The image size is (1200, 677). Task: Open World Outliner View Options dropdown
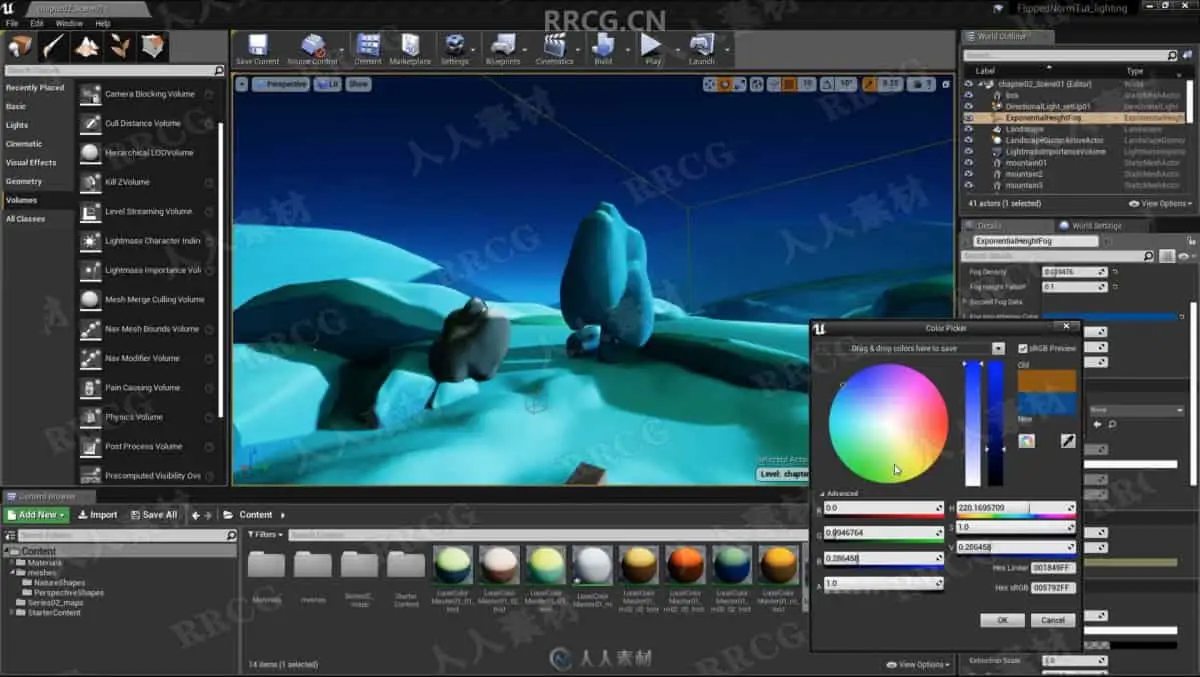pos(1160,203)
